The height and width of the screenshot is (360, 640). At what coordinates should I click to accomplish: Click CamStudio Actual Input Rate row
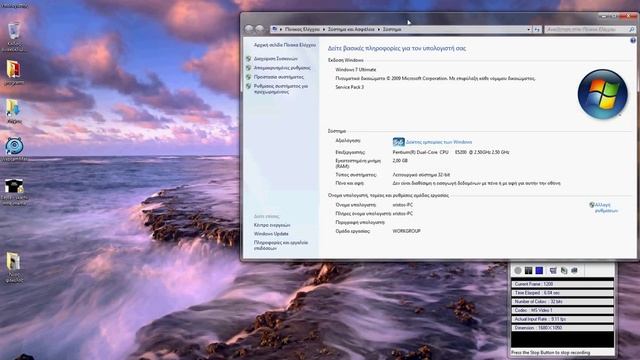tap(562, 319)
